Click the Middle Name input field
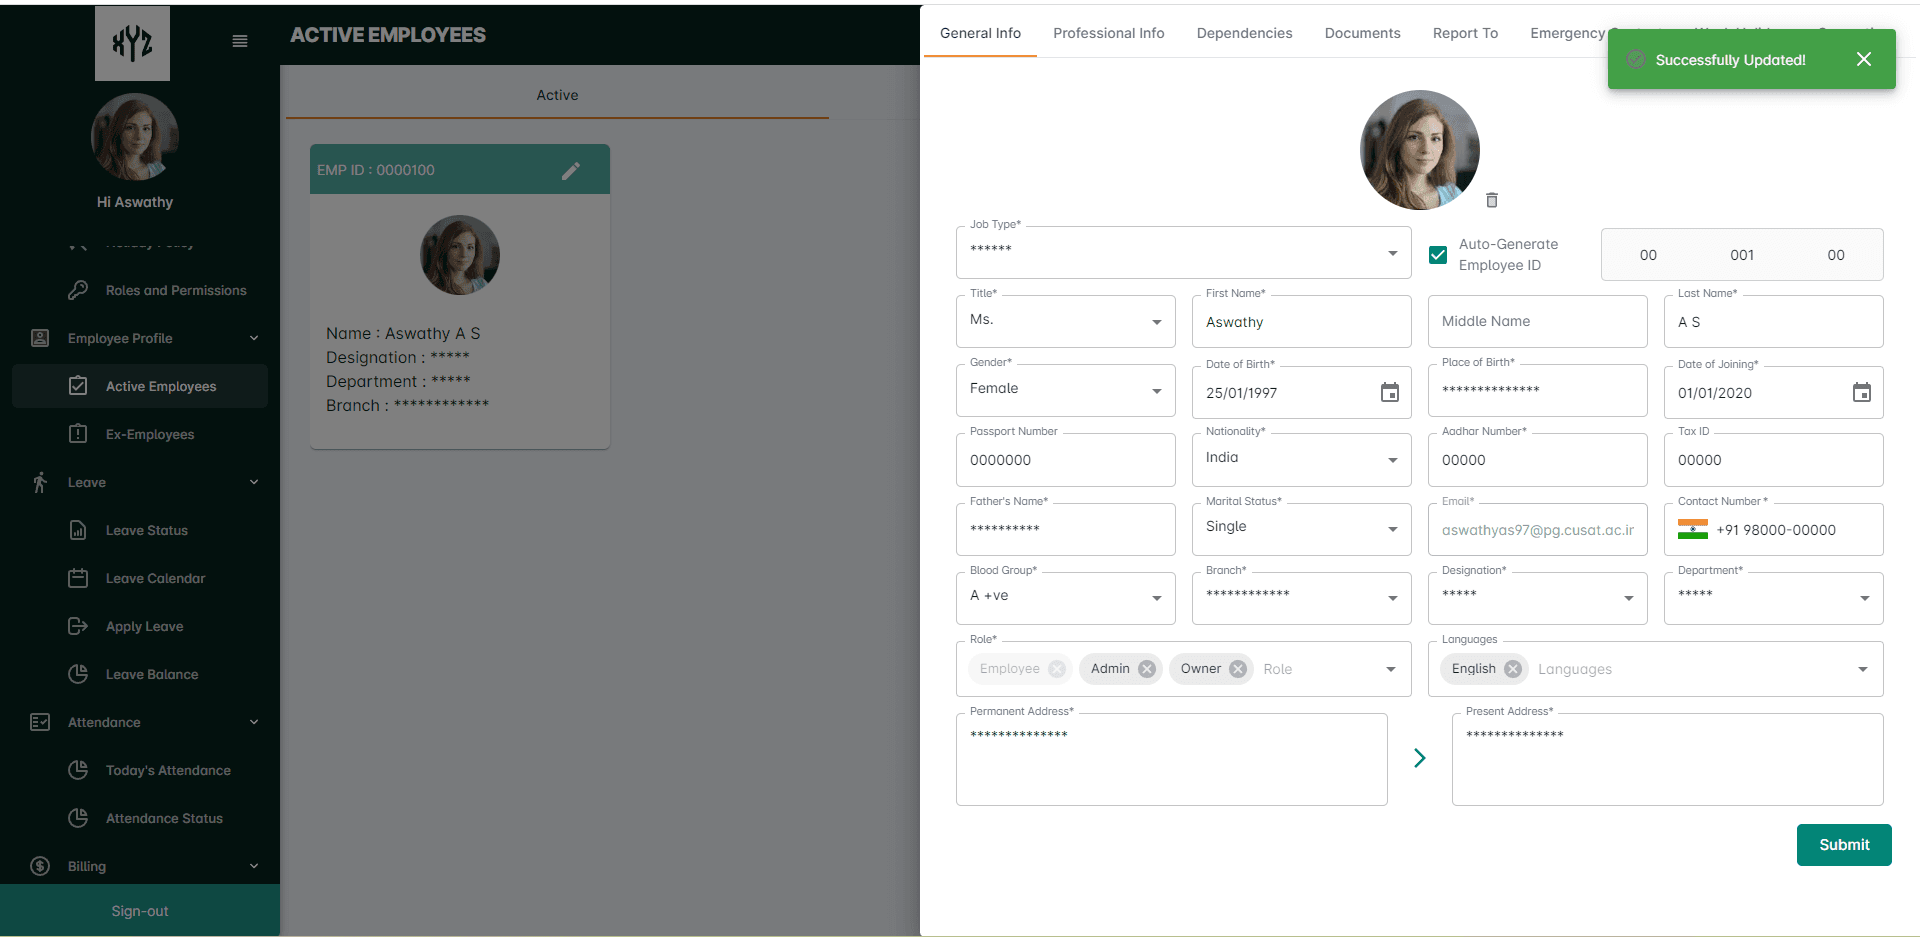The height and width of the screenshot is (937, 1920). click(x=1537, y=322)
